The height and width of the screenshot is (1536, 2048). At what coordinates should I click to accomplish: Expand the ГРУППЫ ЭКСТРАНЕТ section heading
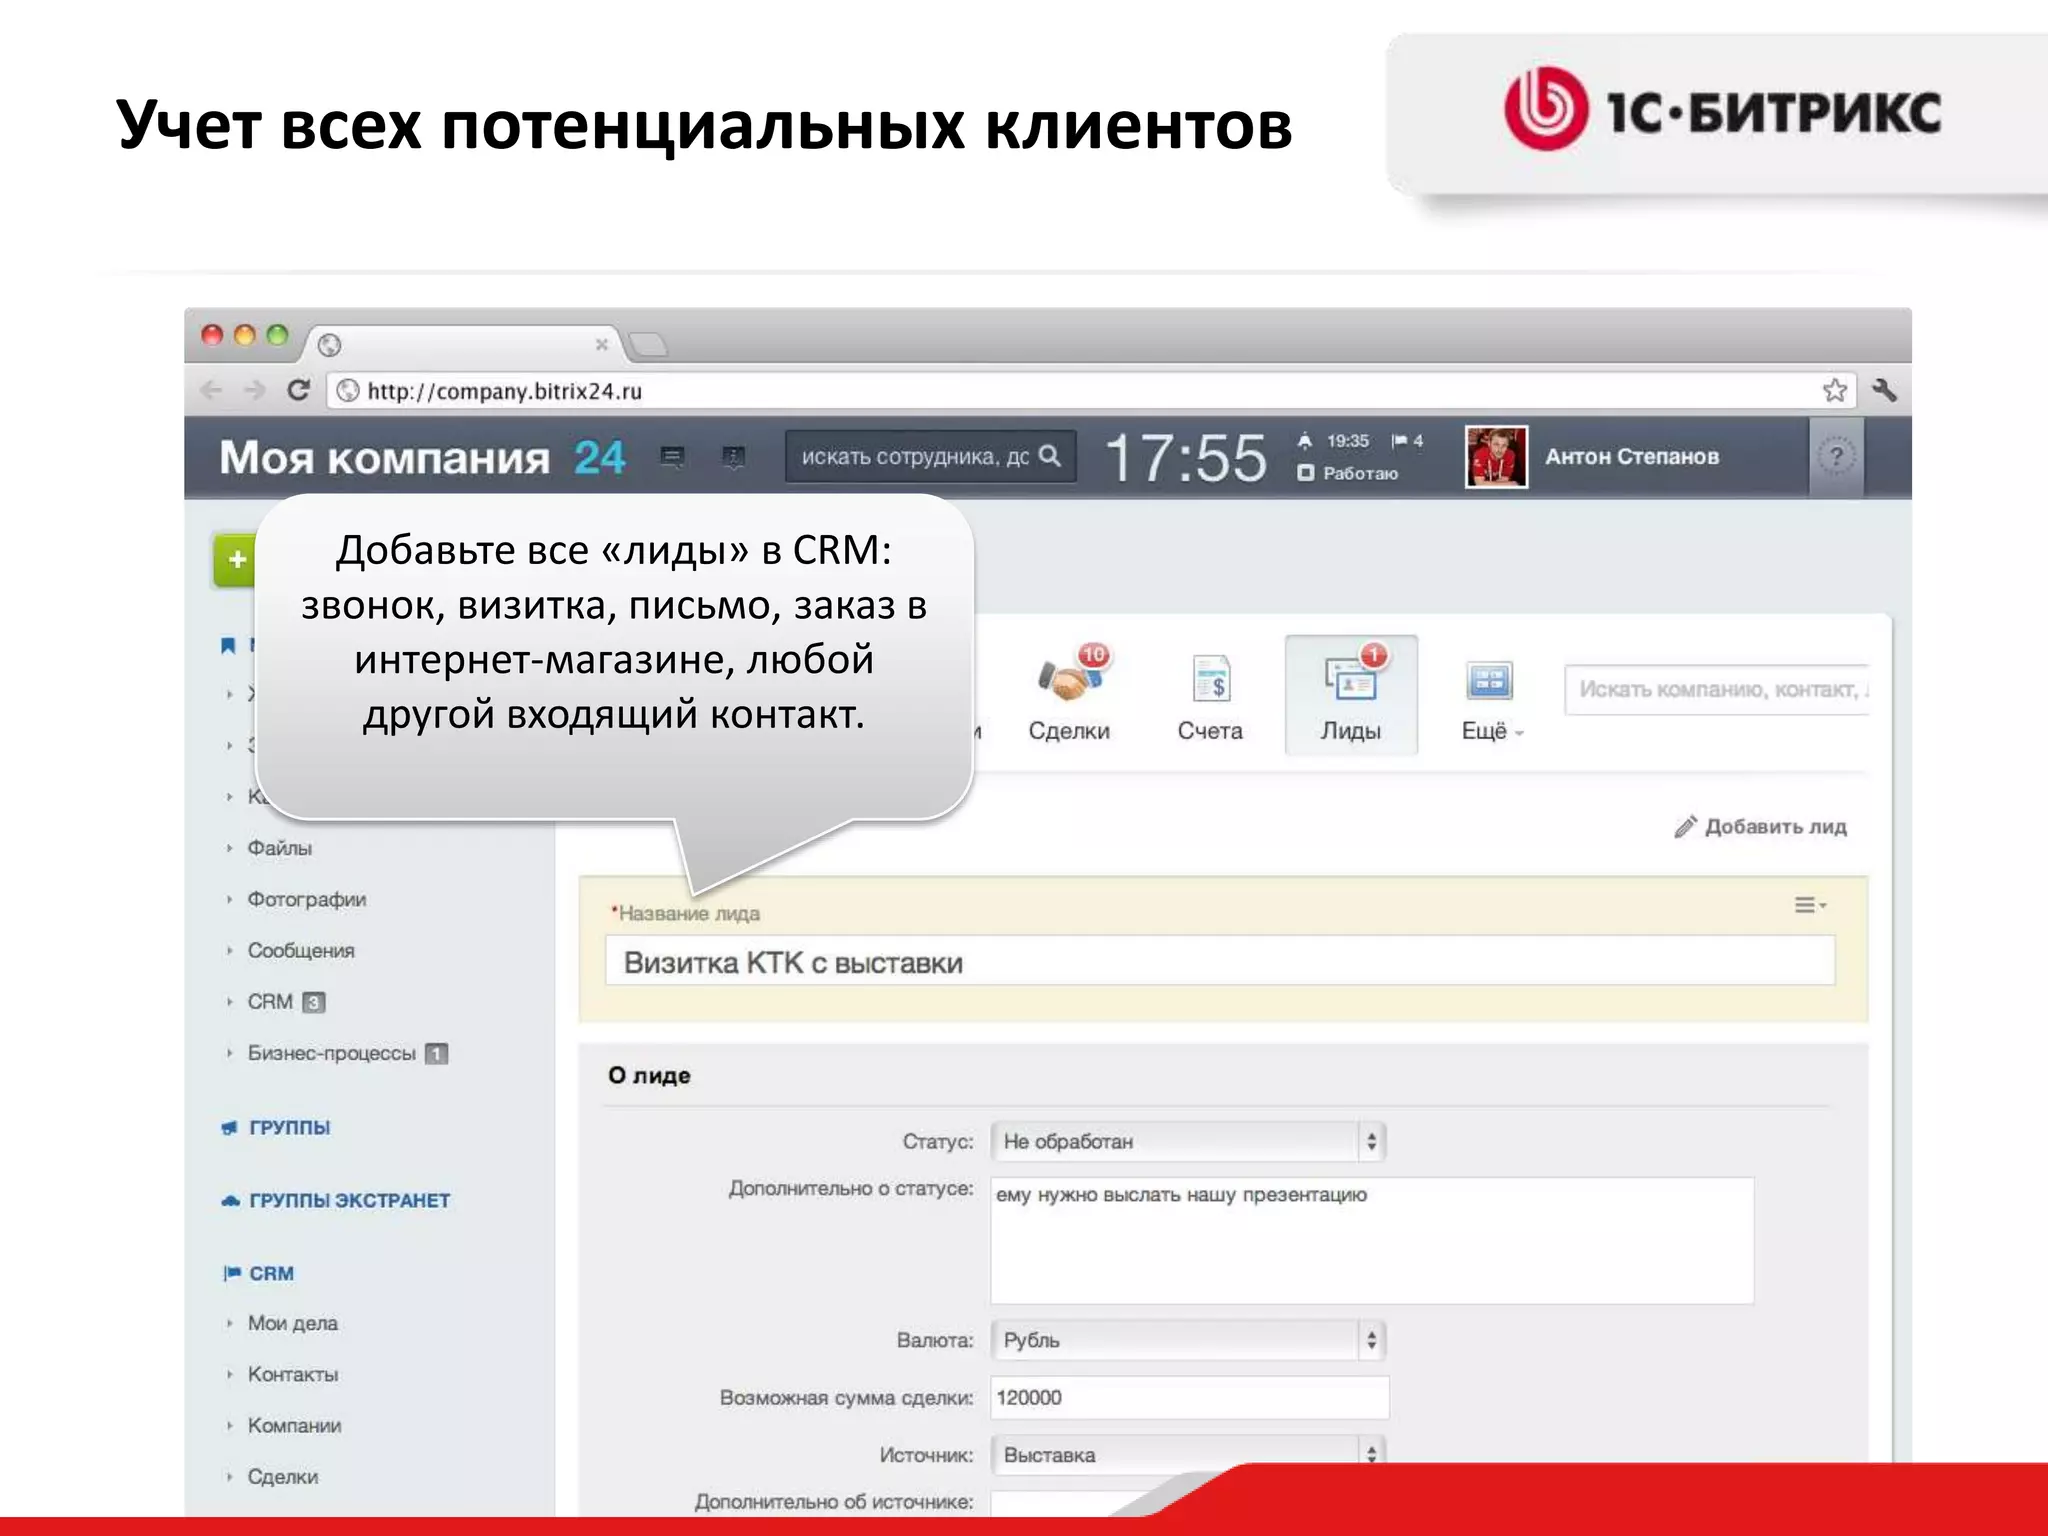(349, 1200)
